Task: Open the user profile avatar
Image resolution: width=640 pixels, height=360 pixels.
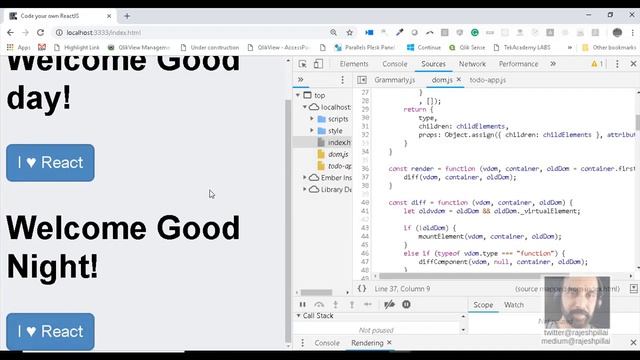Action: [617, 32]
